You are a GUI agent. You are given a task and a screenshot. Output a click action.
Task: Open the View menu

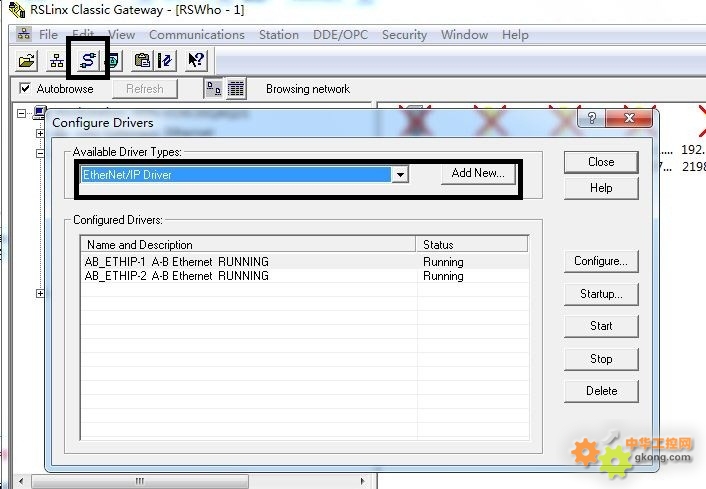coord(122,35)
